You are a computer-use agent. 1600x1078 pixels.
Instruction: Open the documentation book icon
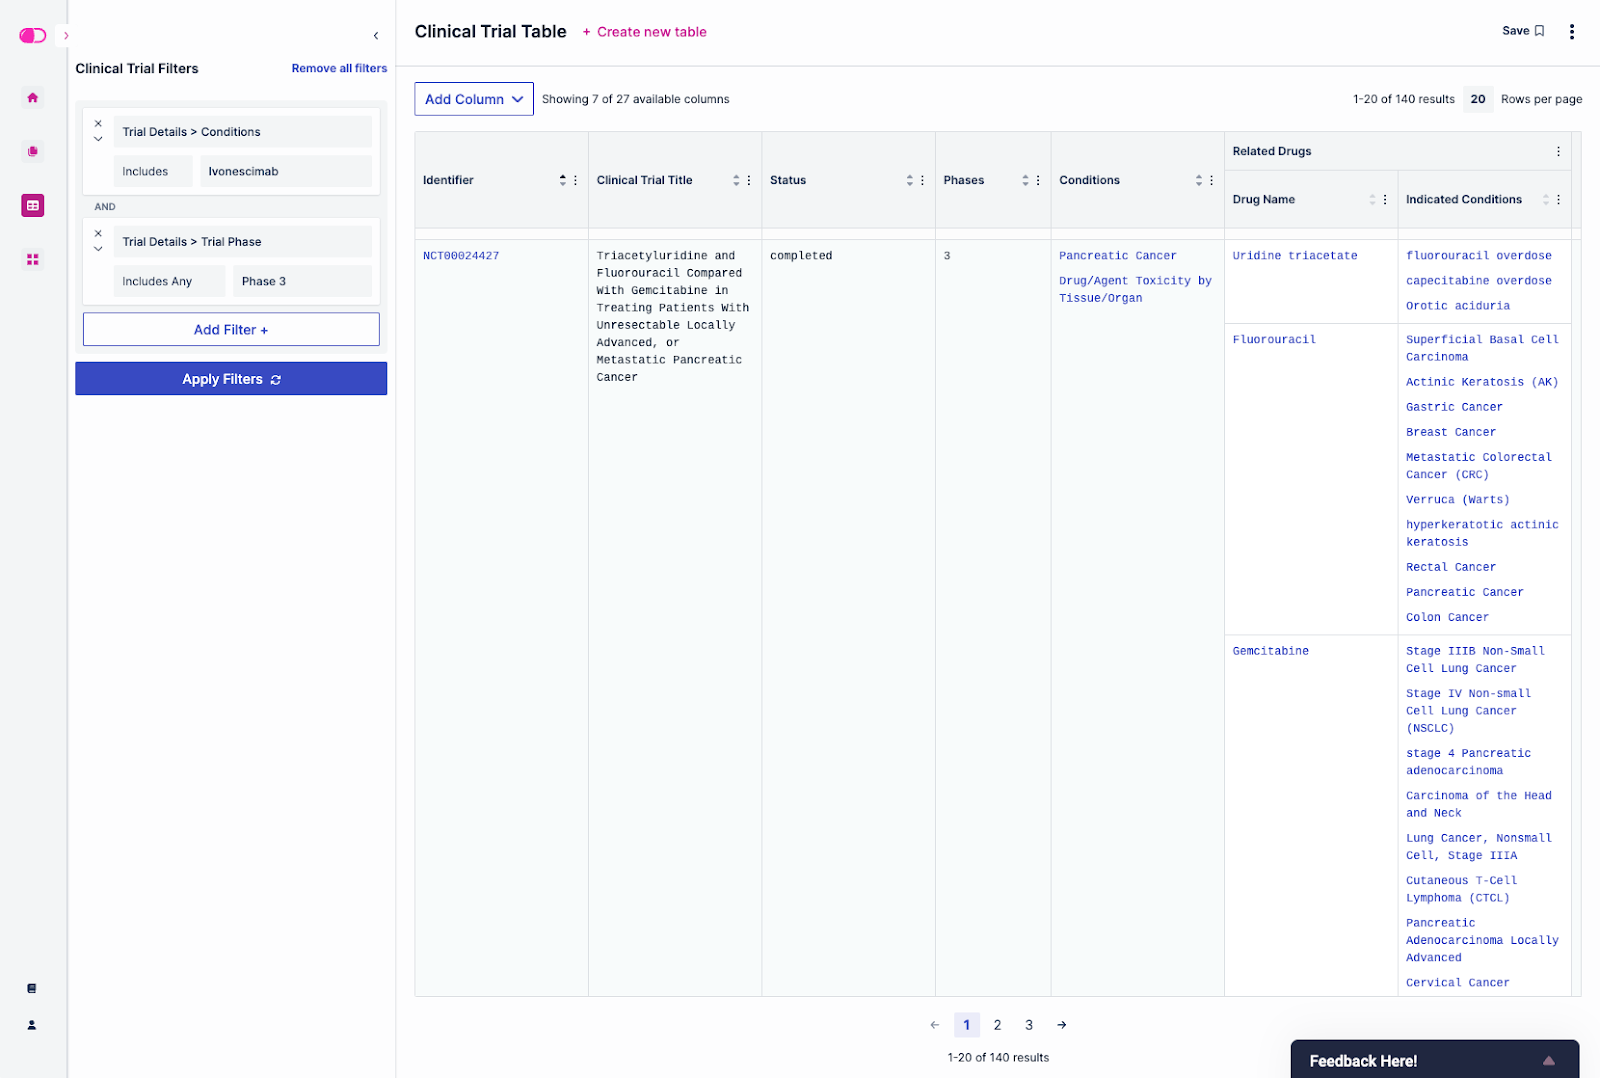[32, 988]
